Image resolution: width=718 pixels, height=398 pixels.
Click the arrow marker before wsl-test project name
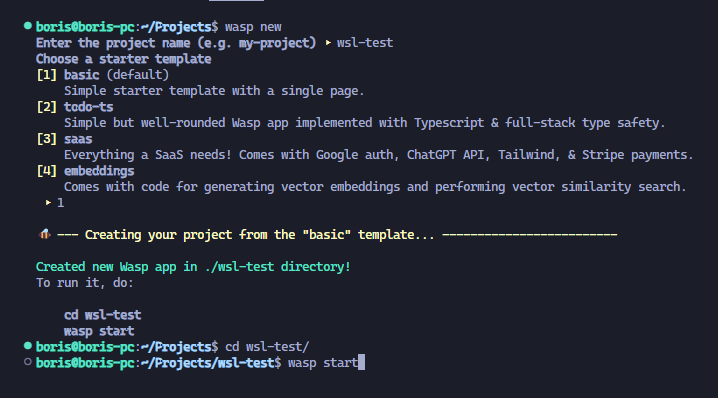tap(328, 43)
